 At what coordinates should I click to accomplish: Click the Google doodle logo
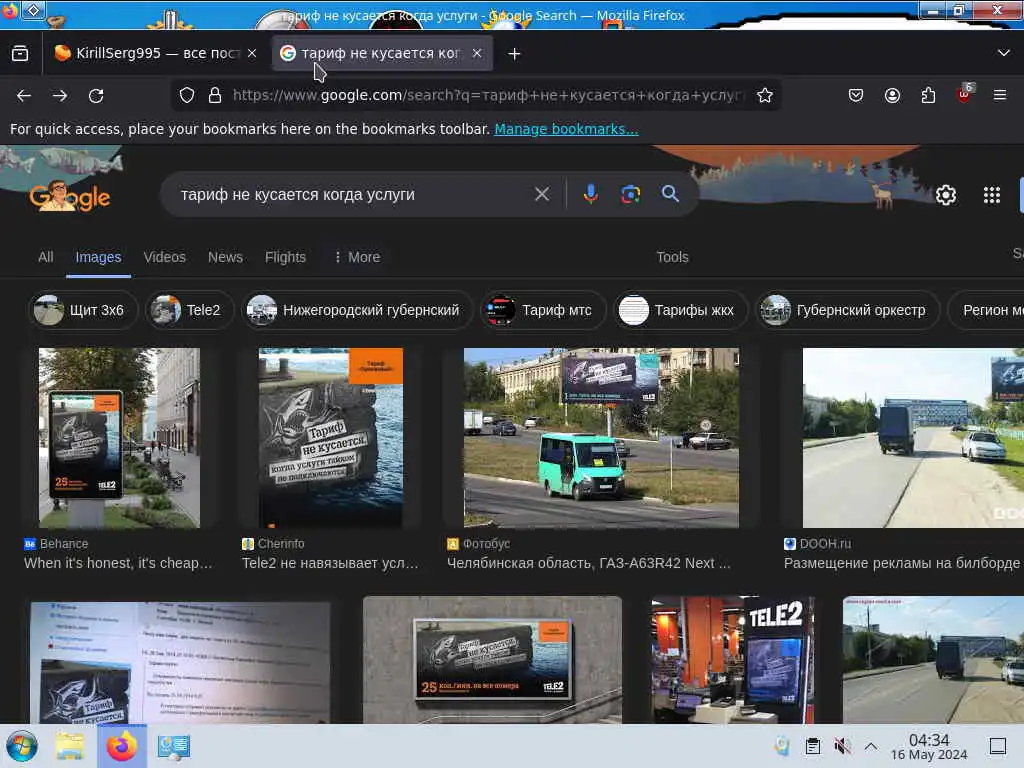70,196
